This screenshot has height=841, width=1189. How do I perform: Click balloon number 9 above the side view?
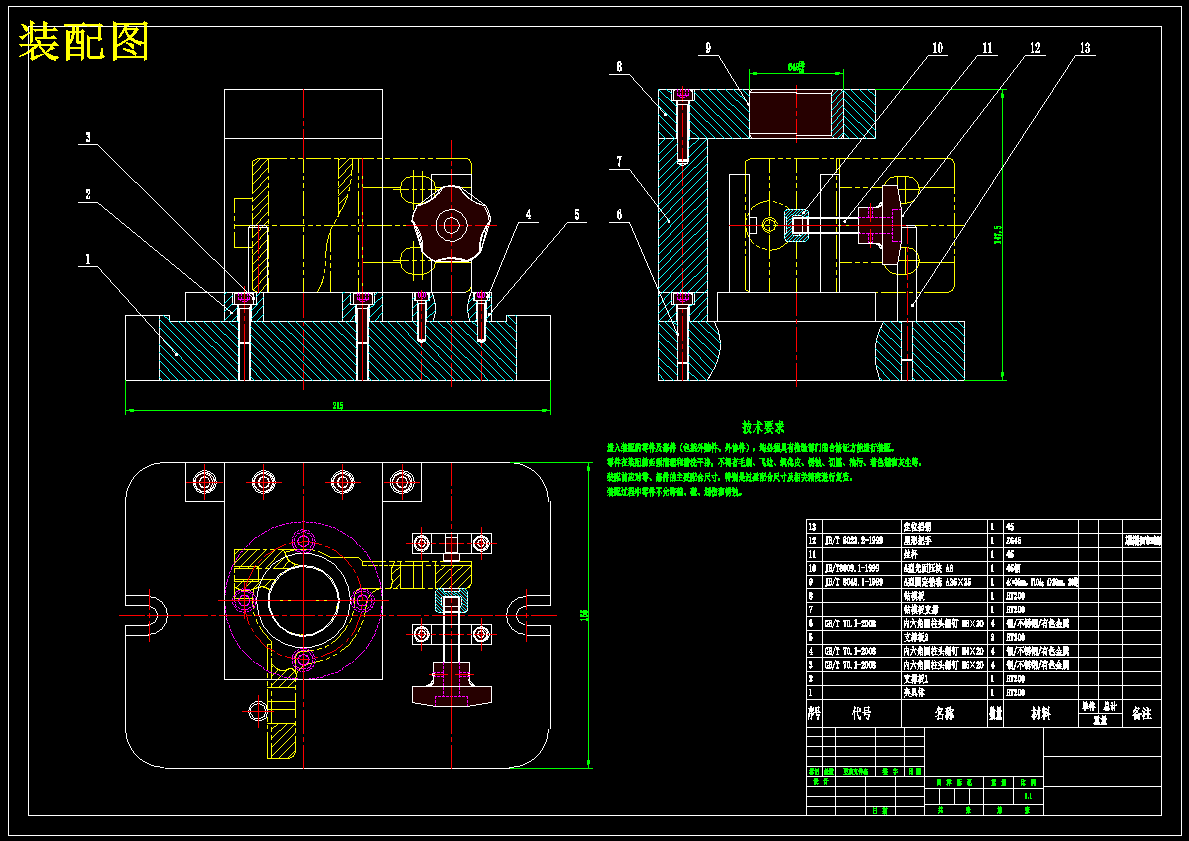707,49
